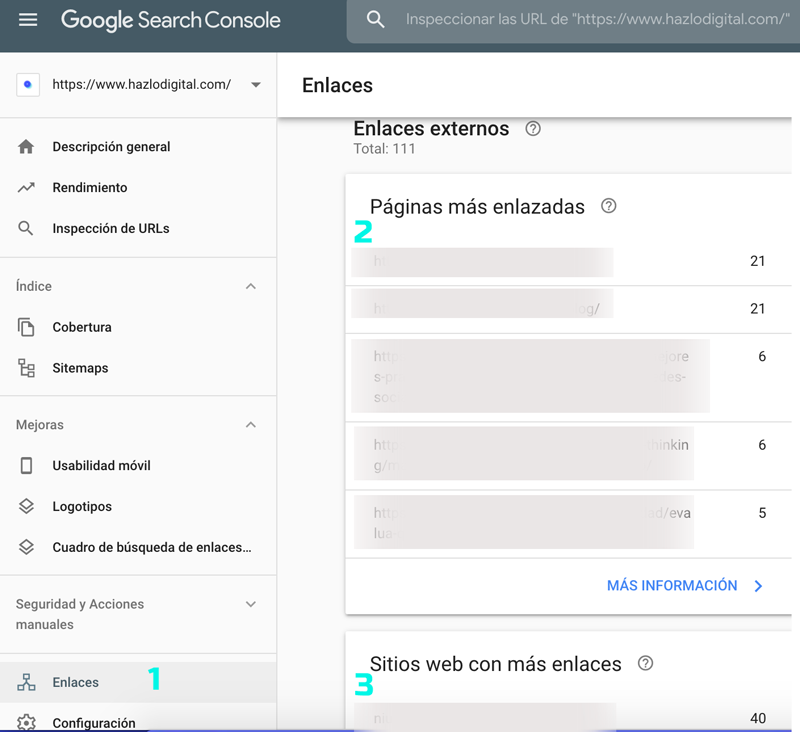Open help for Sitios web con más enlaces
800x732 pixels.
coord(645,664)
